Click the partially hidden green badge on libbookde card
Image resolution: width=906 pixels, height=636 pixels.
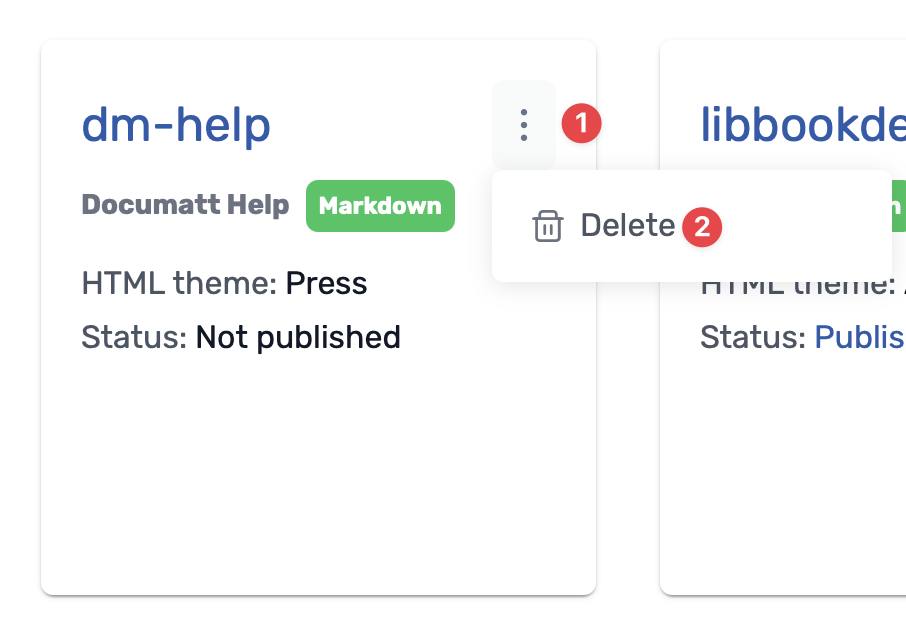click(898, 206)
